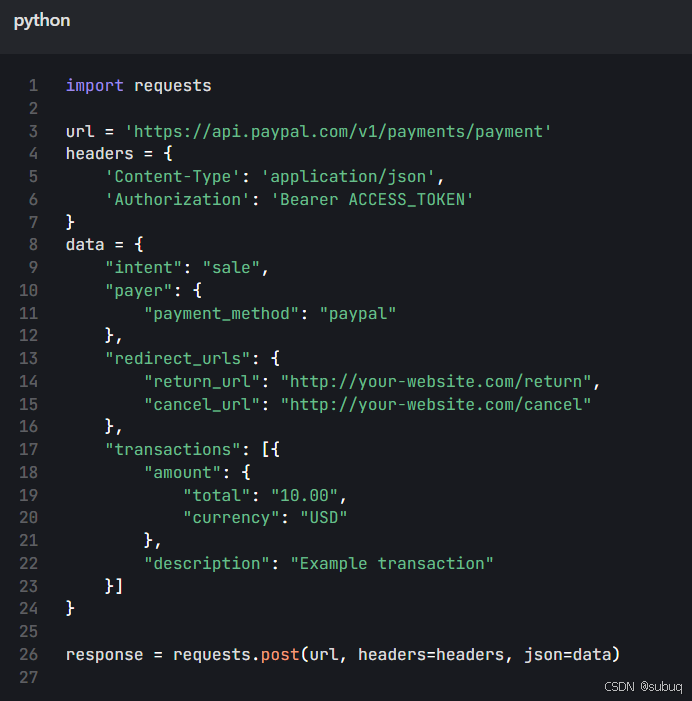Viewport: 692px width, 701px height.
Task: Click line number 1 in the gutter
Action: [34, 85]
